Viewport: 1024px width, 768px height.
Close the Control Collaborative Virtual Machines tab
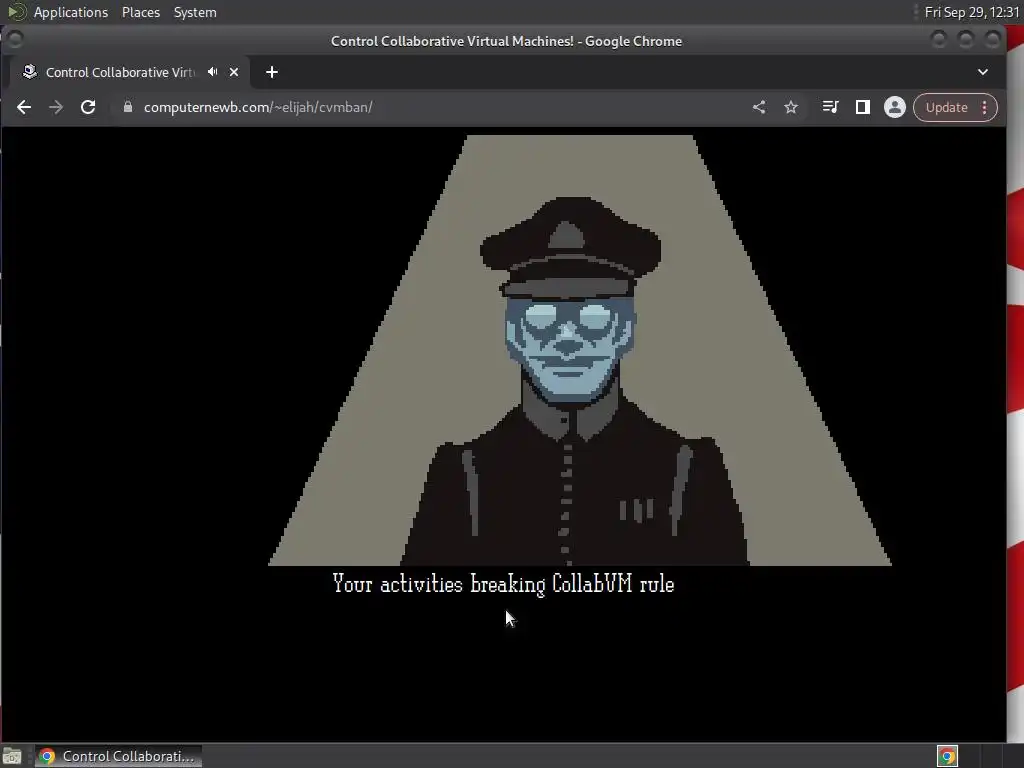click(234, 72)
